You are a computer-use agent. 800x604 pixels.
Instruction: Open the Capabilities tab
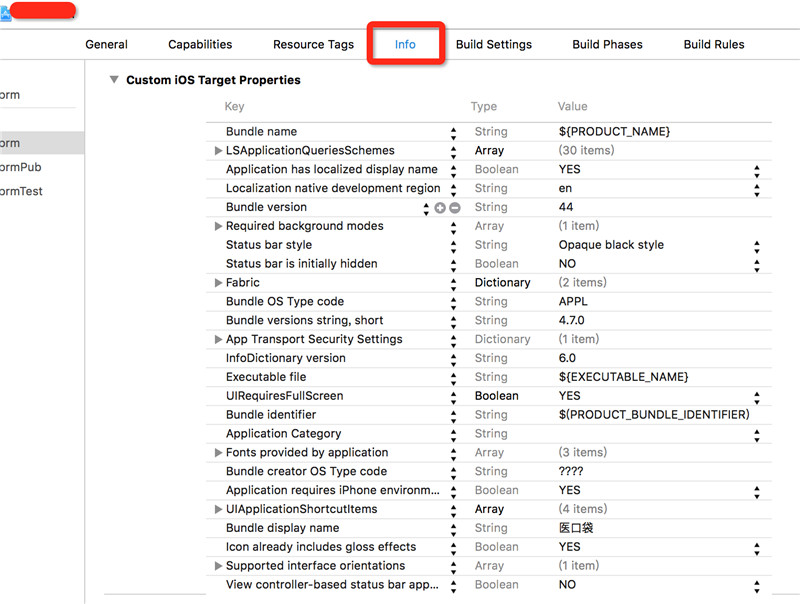click(200, 44)
